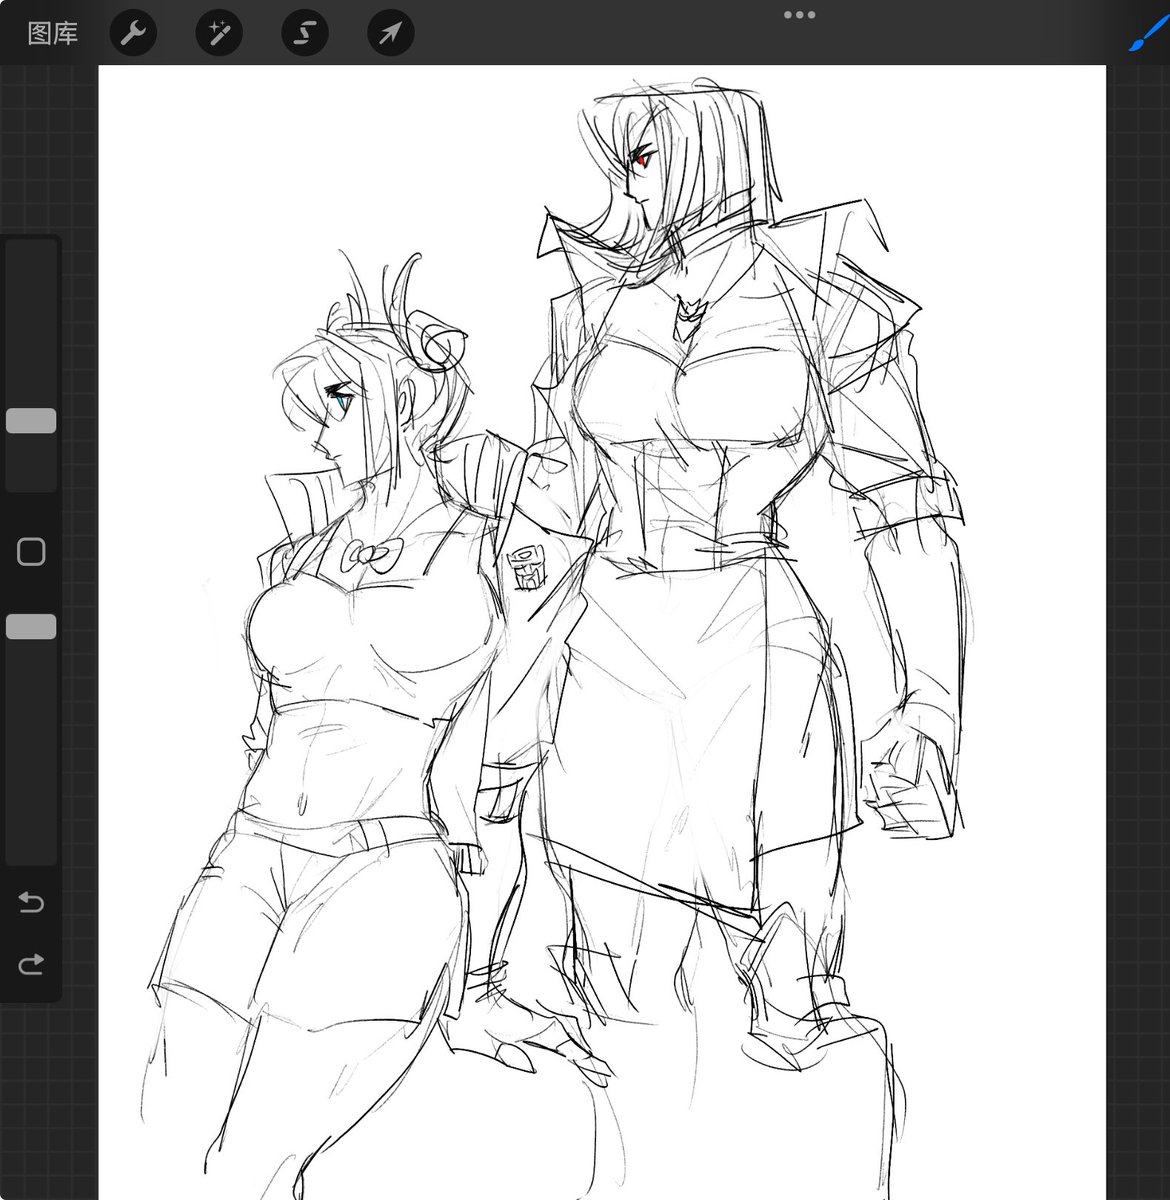Undo the last stroke
Image resolution: width=1170 pixels, height=1200 pixels.
pyautogui.click(x=31, y=903)
